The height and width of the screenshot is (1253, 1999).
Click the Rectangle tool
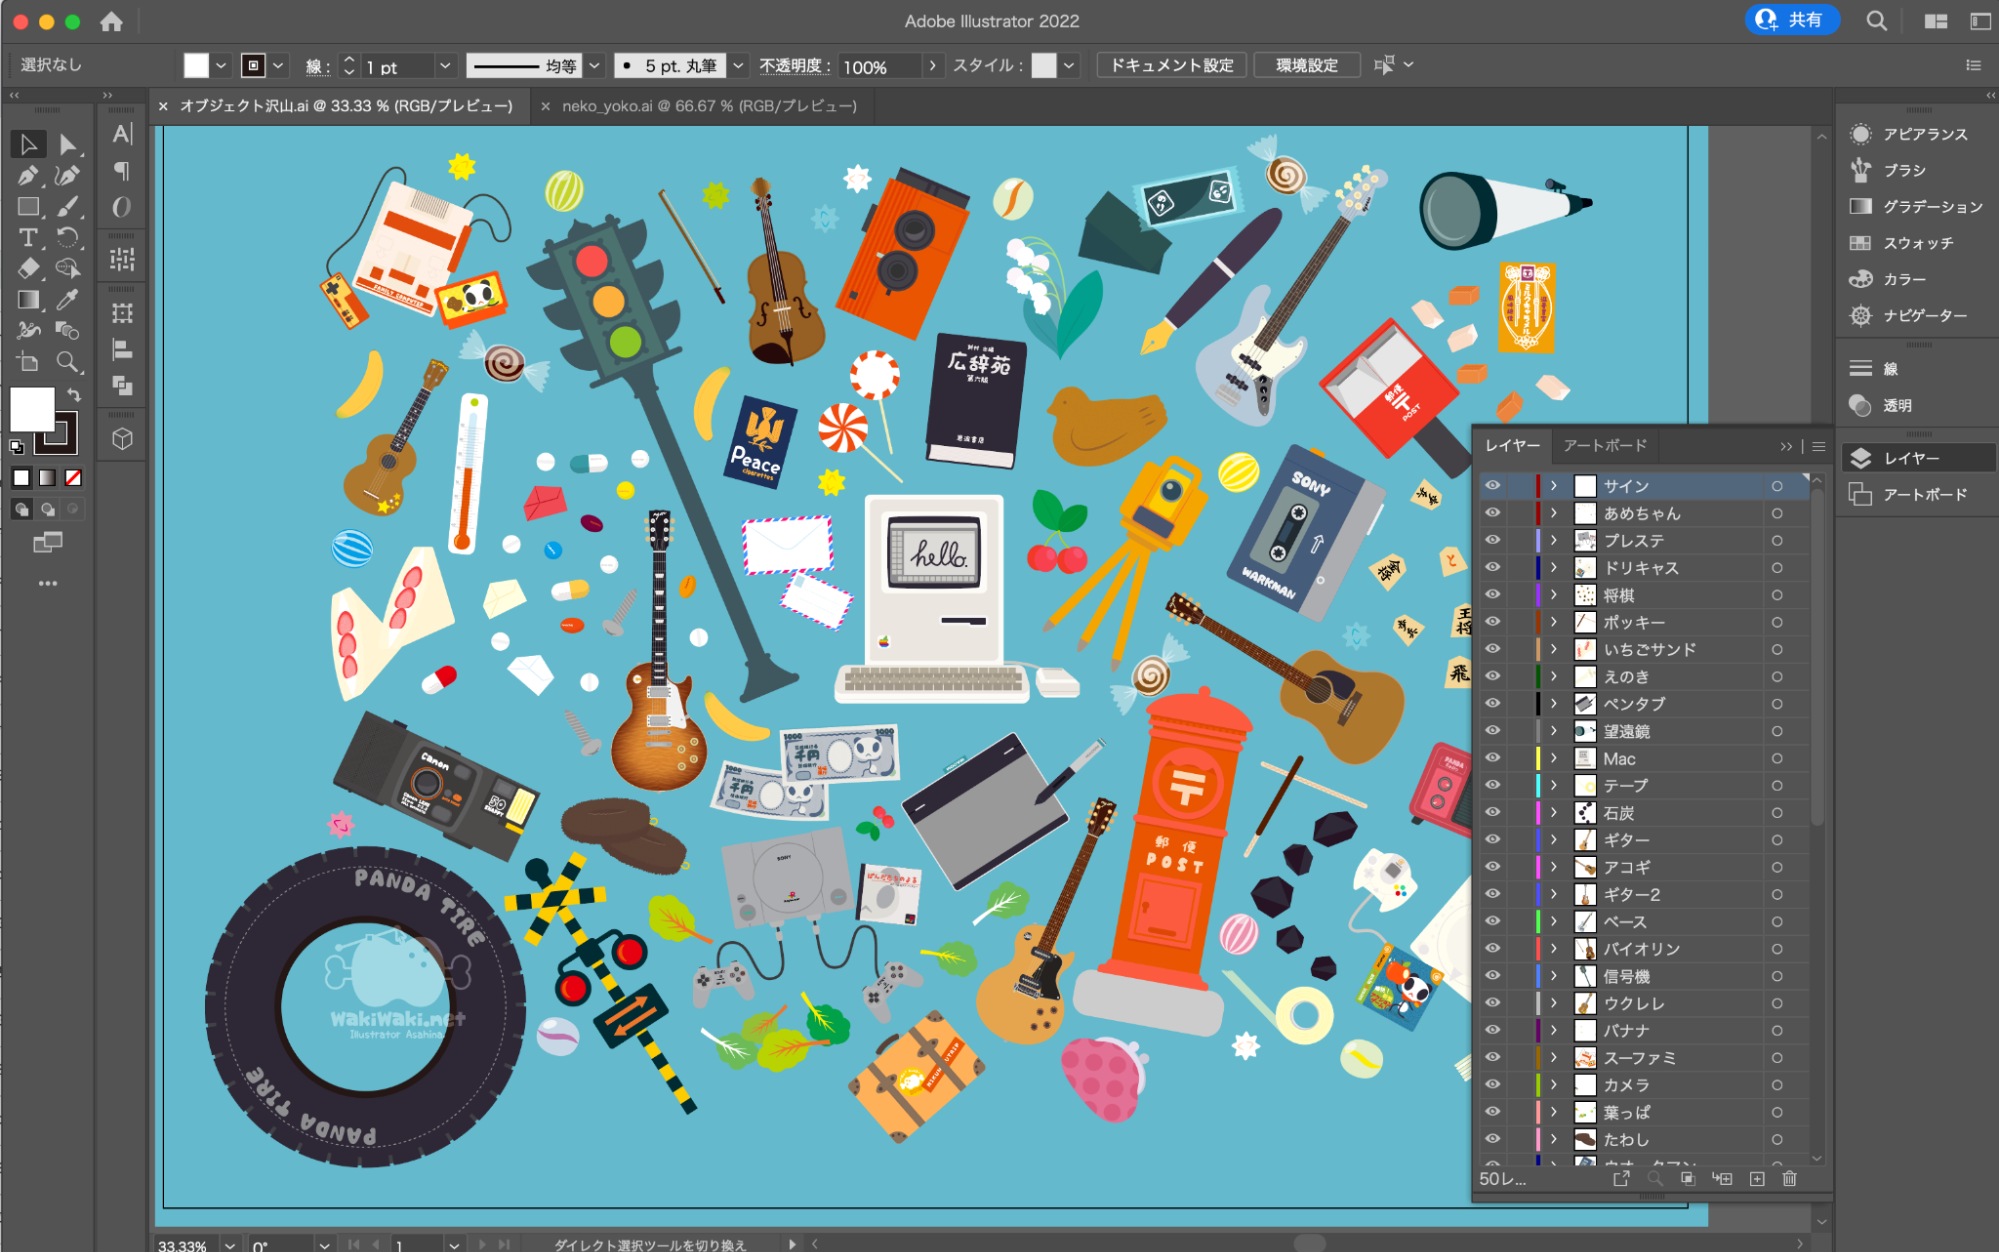(x=27, y=207)
